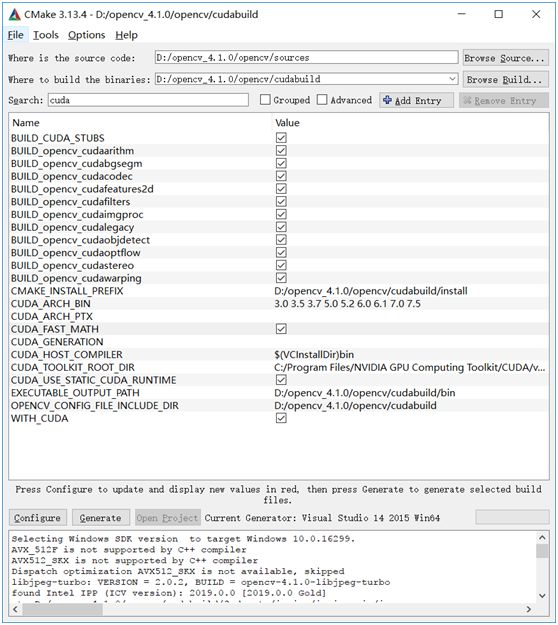This screenshot has height=625, width=558.
Task: Select the CUDA_ARCH_PTX row name
Action: click(x=52, y=316)
